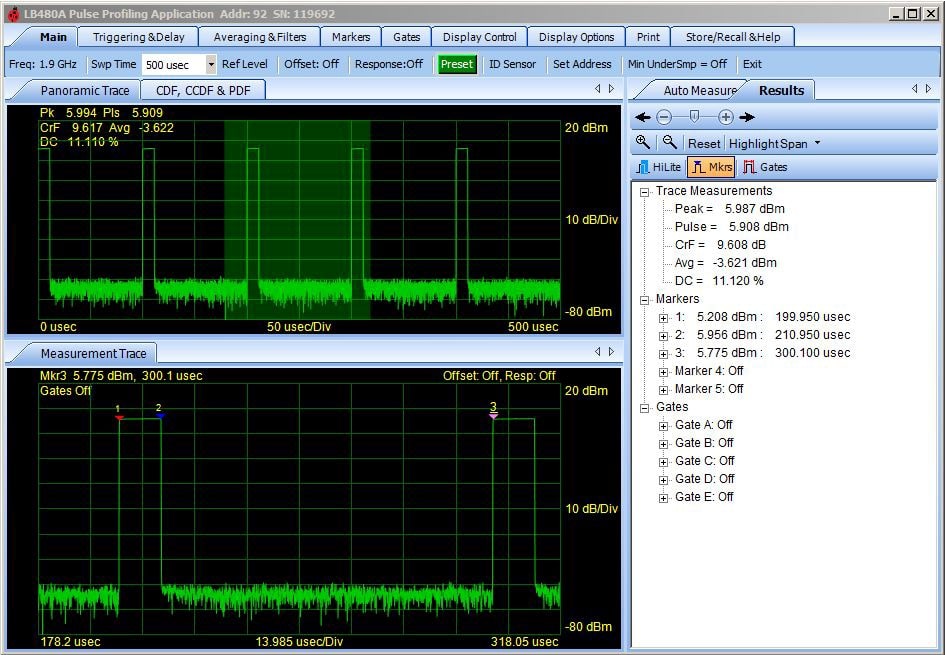Switch to the Triggering & Delay tab
The width and height of the screenshot is (945, 655).
pyautogui.click(x=138, y=37)
